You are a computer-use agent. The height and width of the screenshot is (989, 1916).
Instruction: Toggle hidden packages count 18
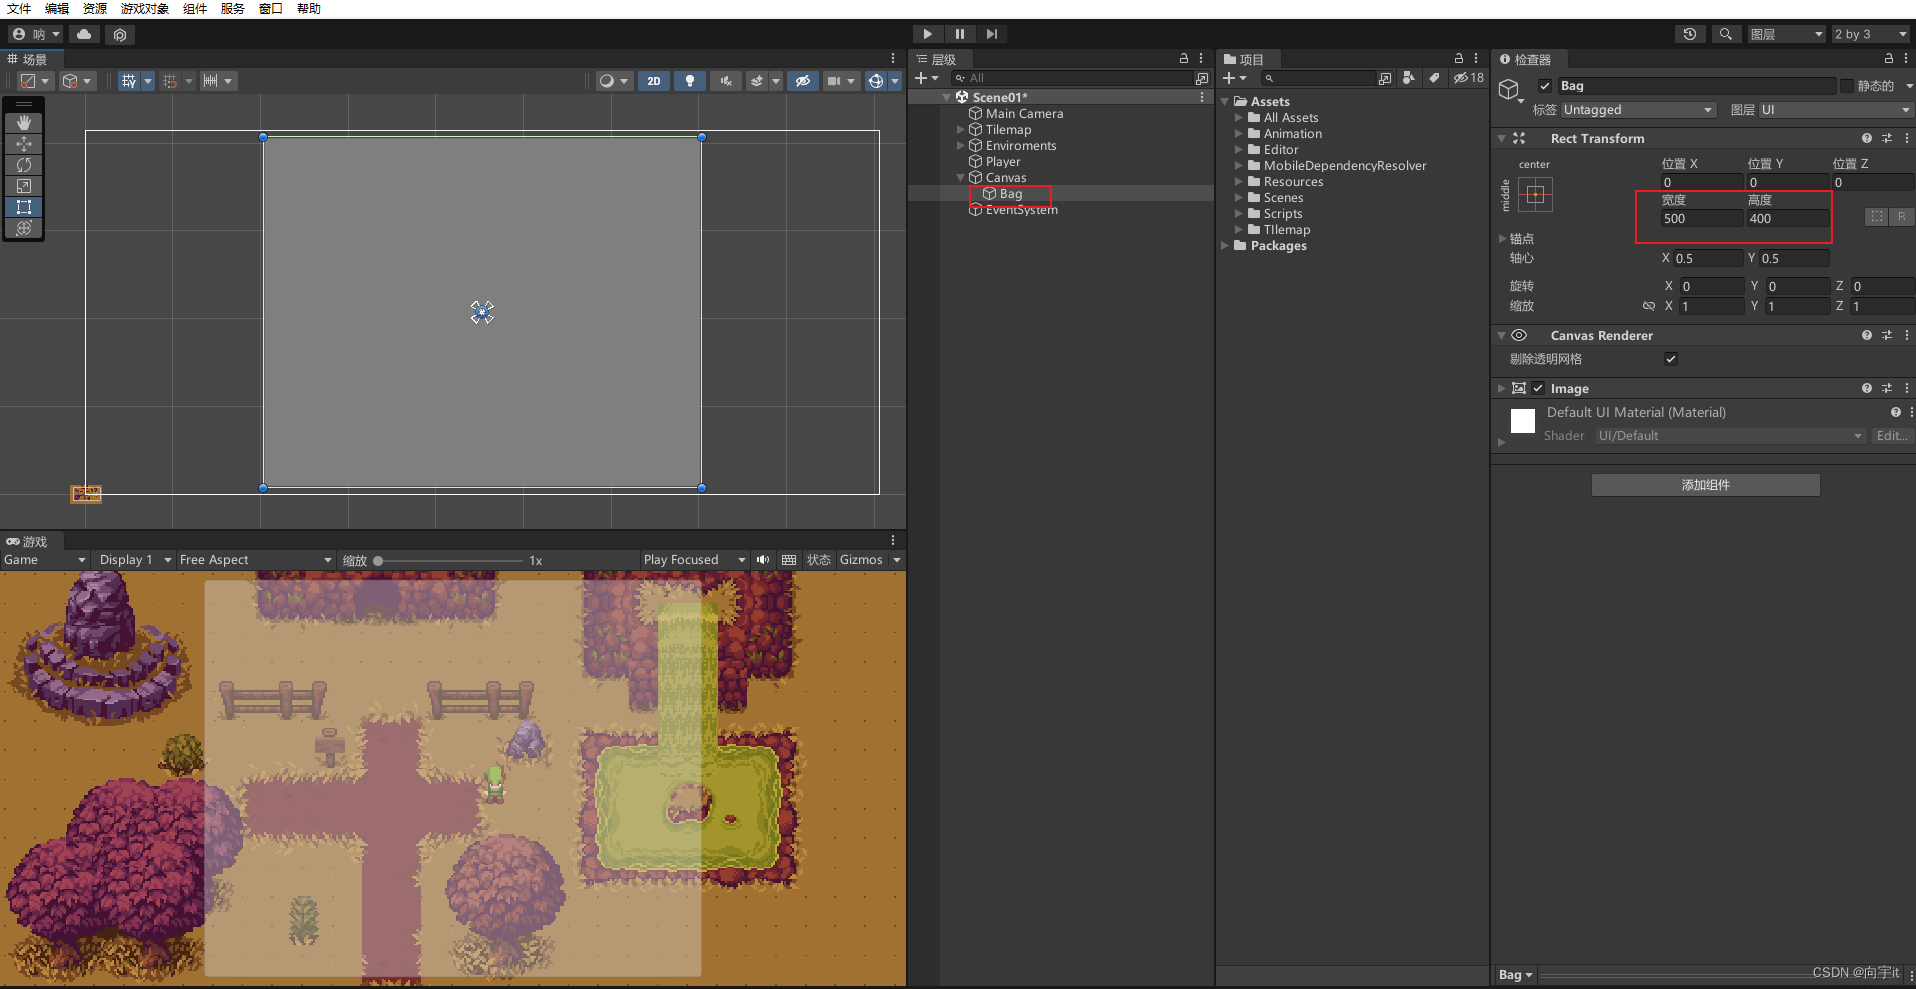tap(1468, 78)
